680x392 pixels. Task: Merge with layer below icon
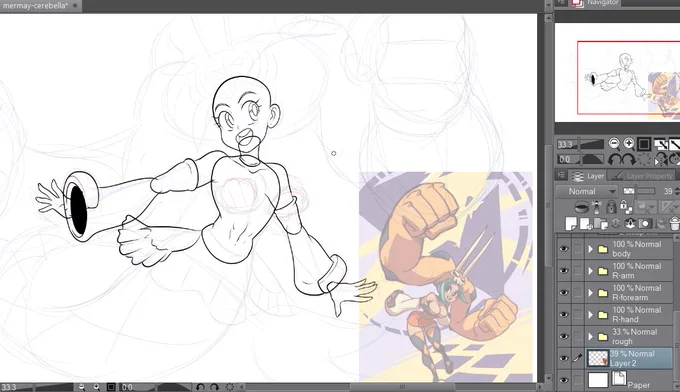630,224
